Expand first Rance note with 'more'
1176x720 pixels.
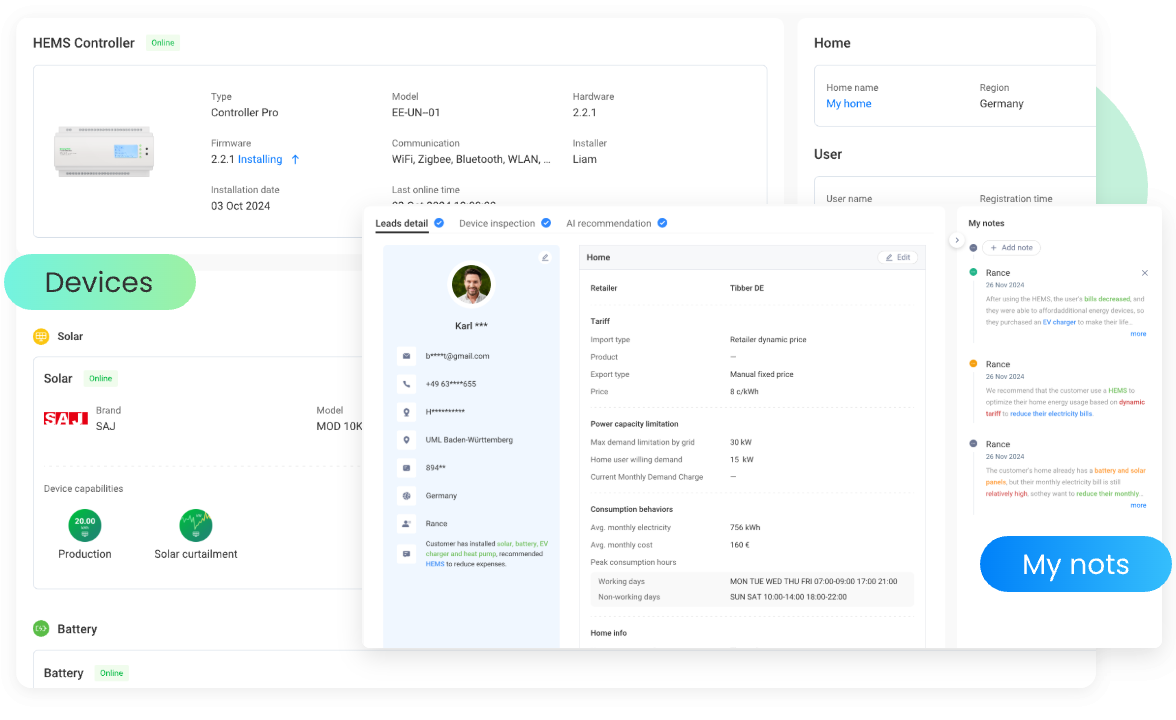1138,334
